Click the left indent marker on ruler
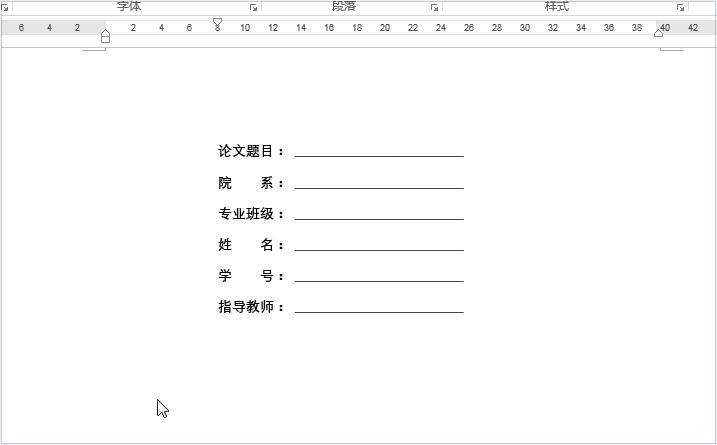The width and height of the screenshot is (717, 445). tap(105, 36)
